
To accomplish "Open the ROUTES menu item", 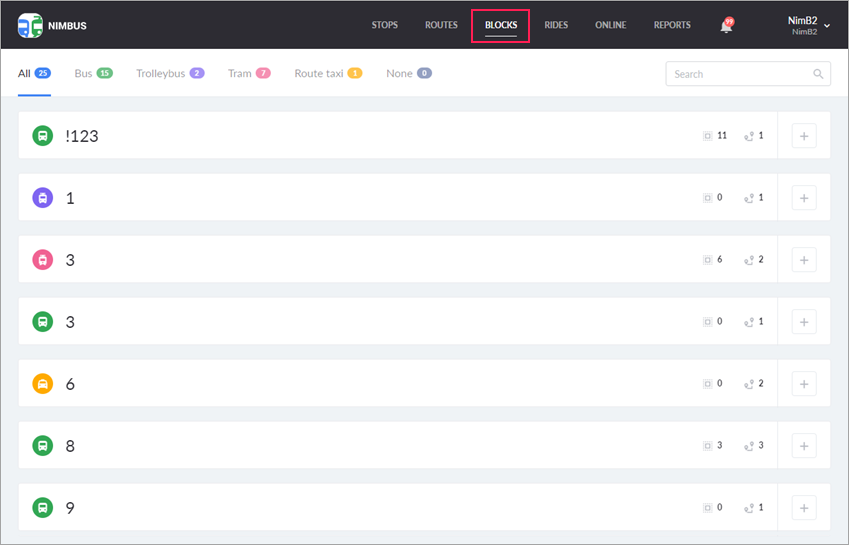I will [441, 25].
